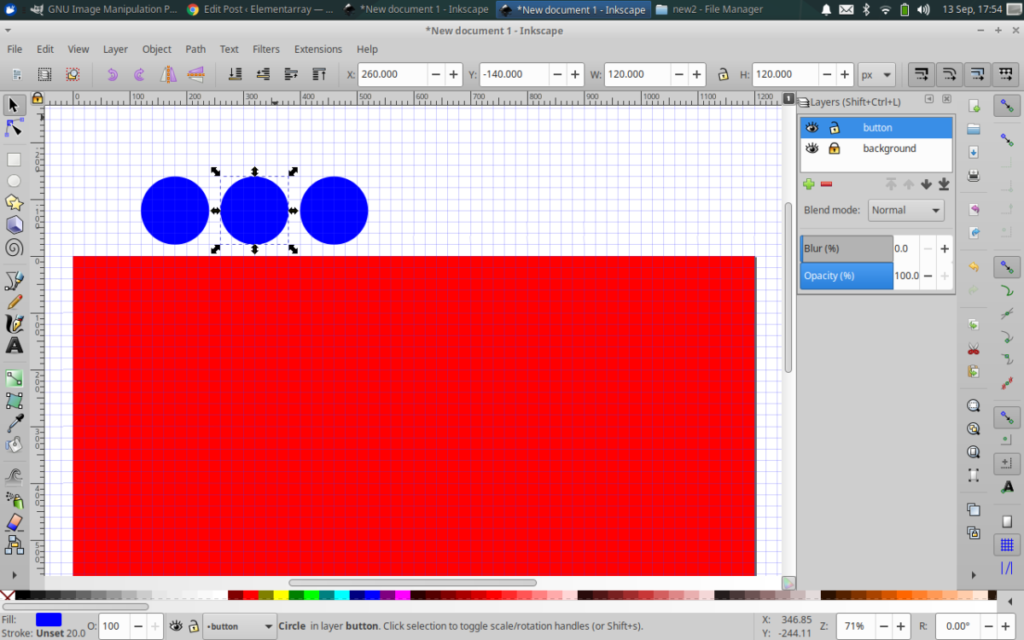Open the Path menu
The image size is (1024, 640).
pos(195,48)
